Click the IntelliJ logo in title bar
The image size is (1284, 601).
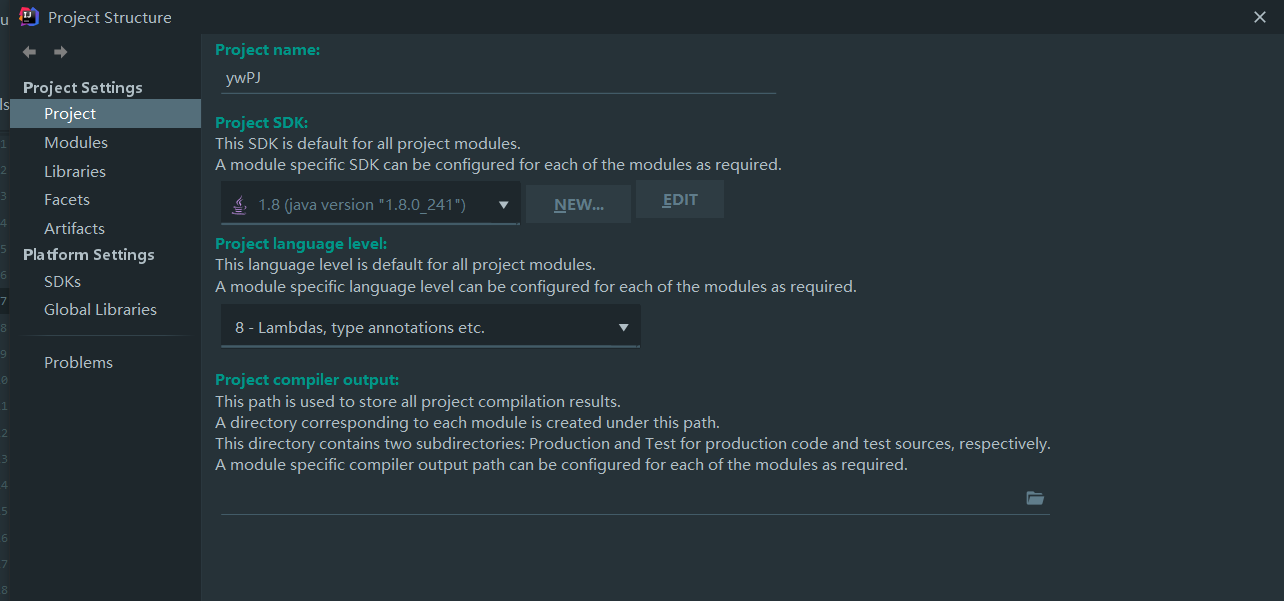point(29,16)
